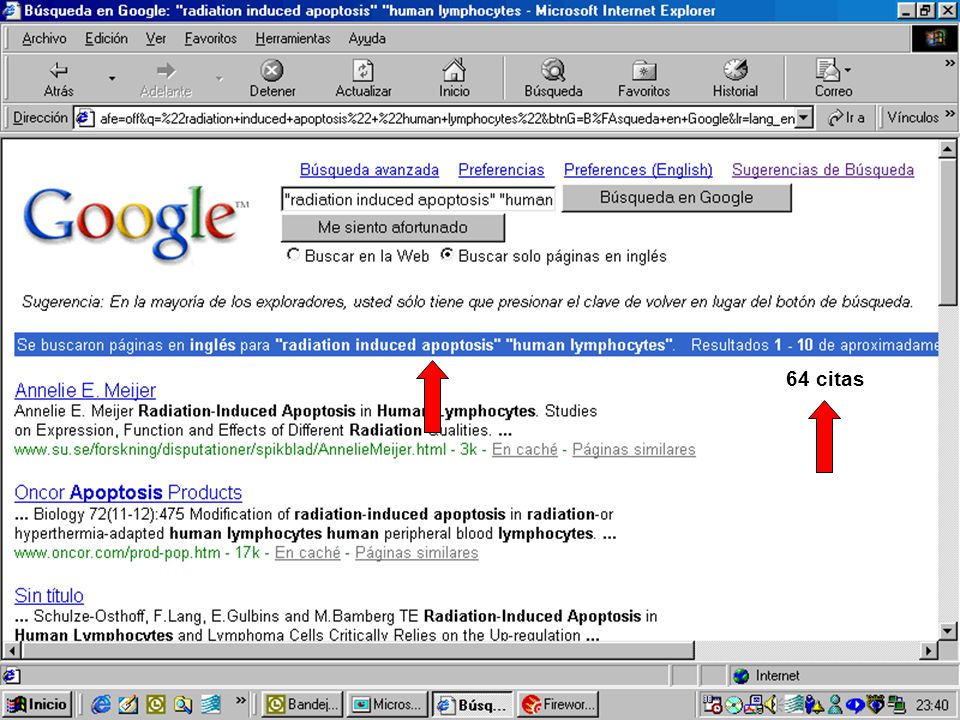Open En caché for the Oncor result
Screen dimensions: 960x720
307,552
